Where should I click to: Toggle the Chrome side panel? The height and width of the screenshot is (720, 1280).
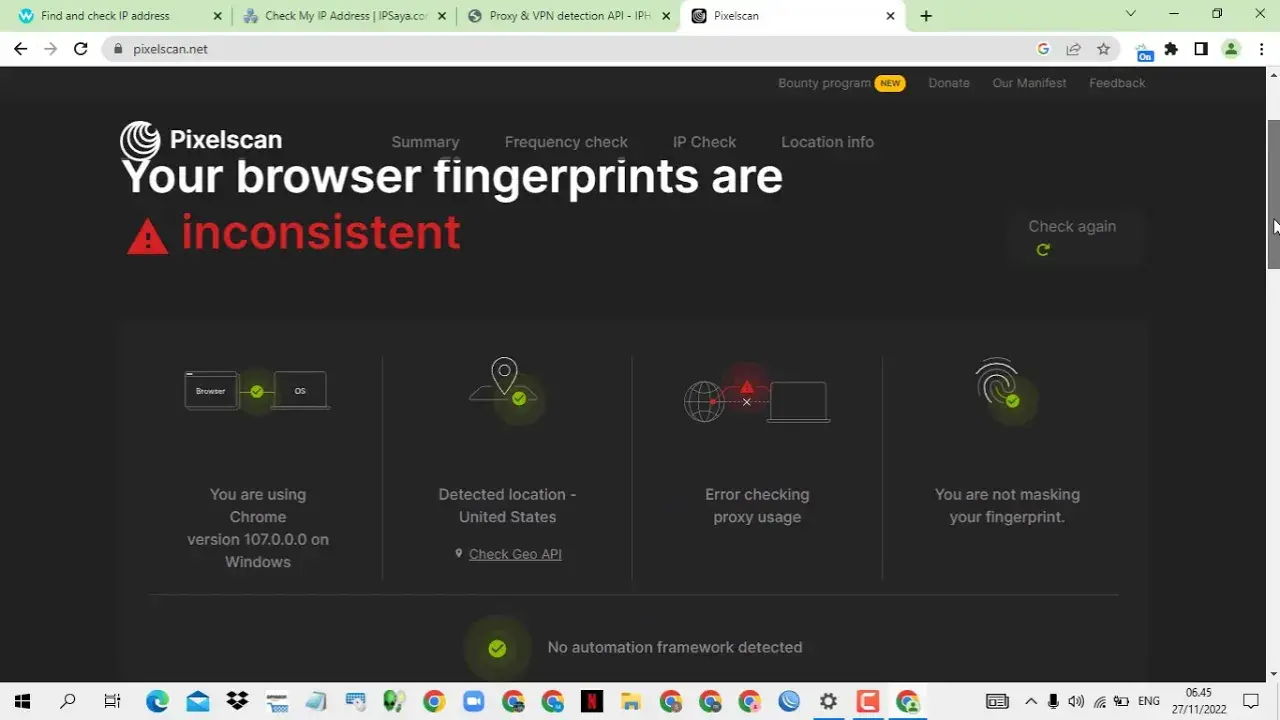(x=1201, y=49)
